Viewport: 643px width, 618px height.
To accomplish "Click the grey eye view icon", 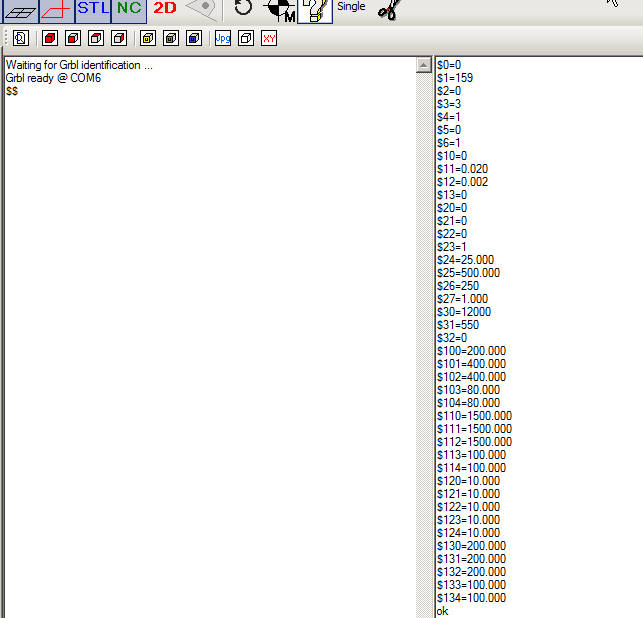I will [x=202, y=8].
